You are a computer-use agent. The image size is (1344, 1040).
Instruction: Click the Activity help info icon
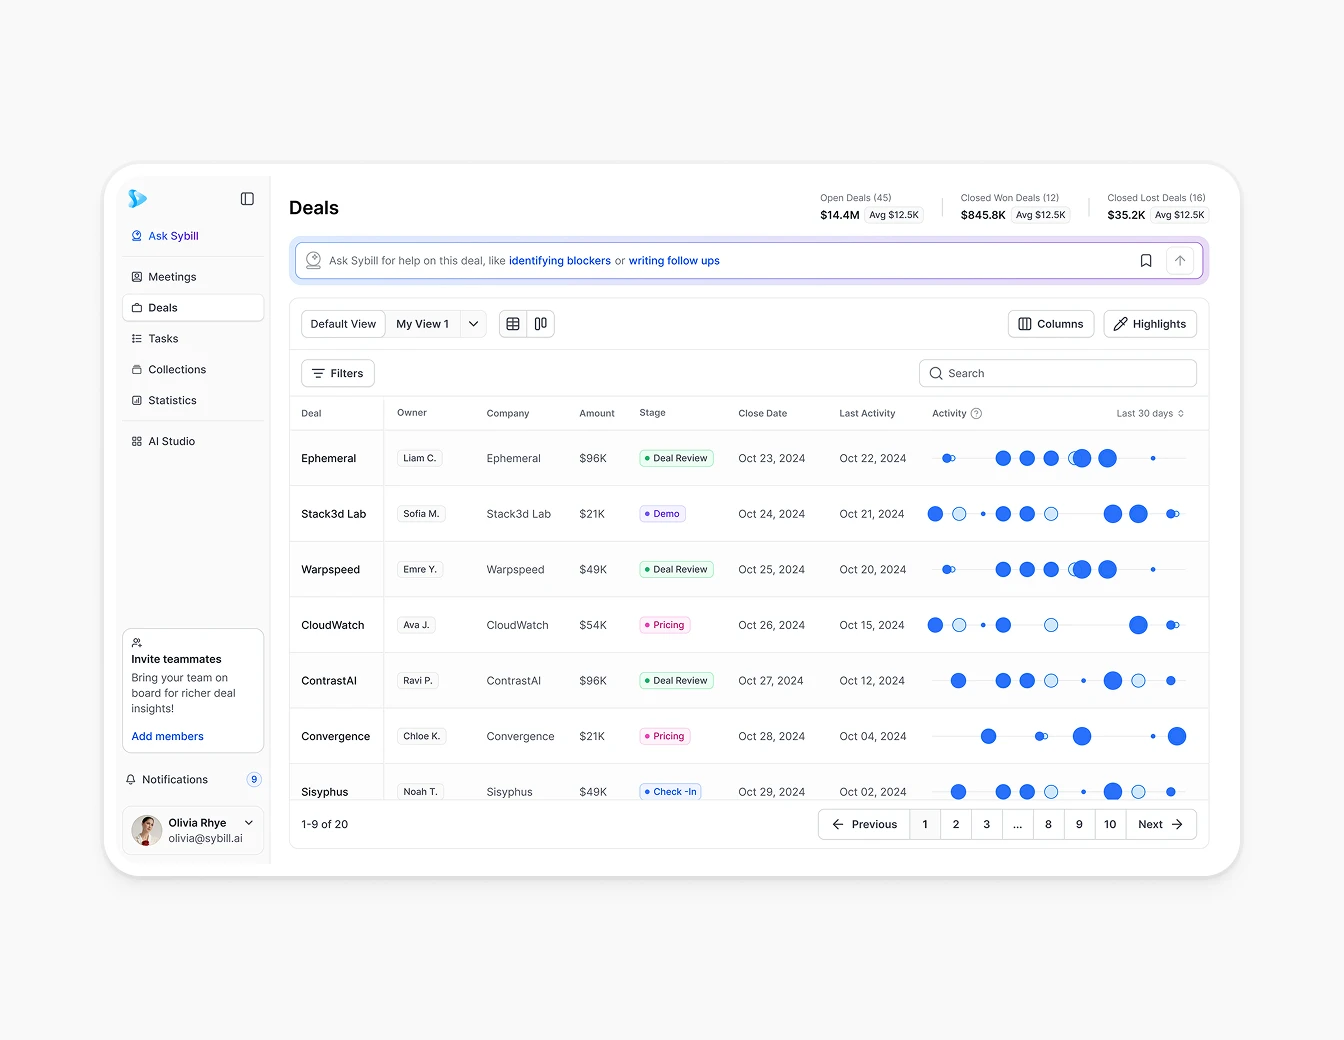pyautogui.click(x=976, y=414)
